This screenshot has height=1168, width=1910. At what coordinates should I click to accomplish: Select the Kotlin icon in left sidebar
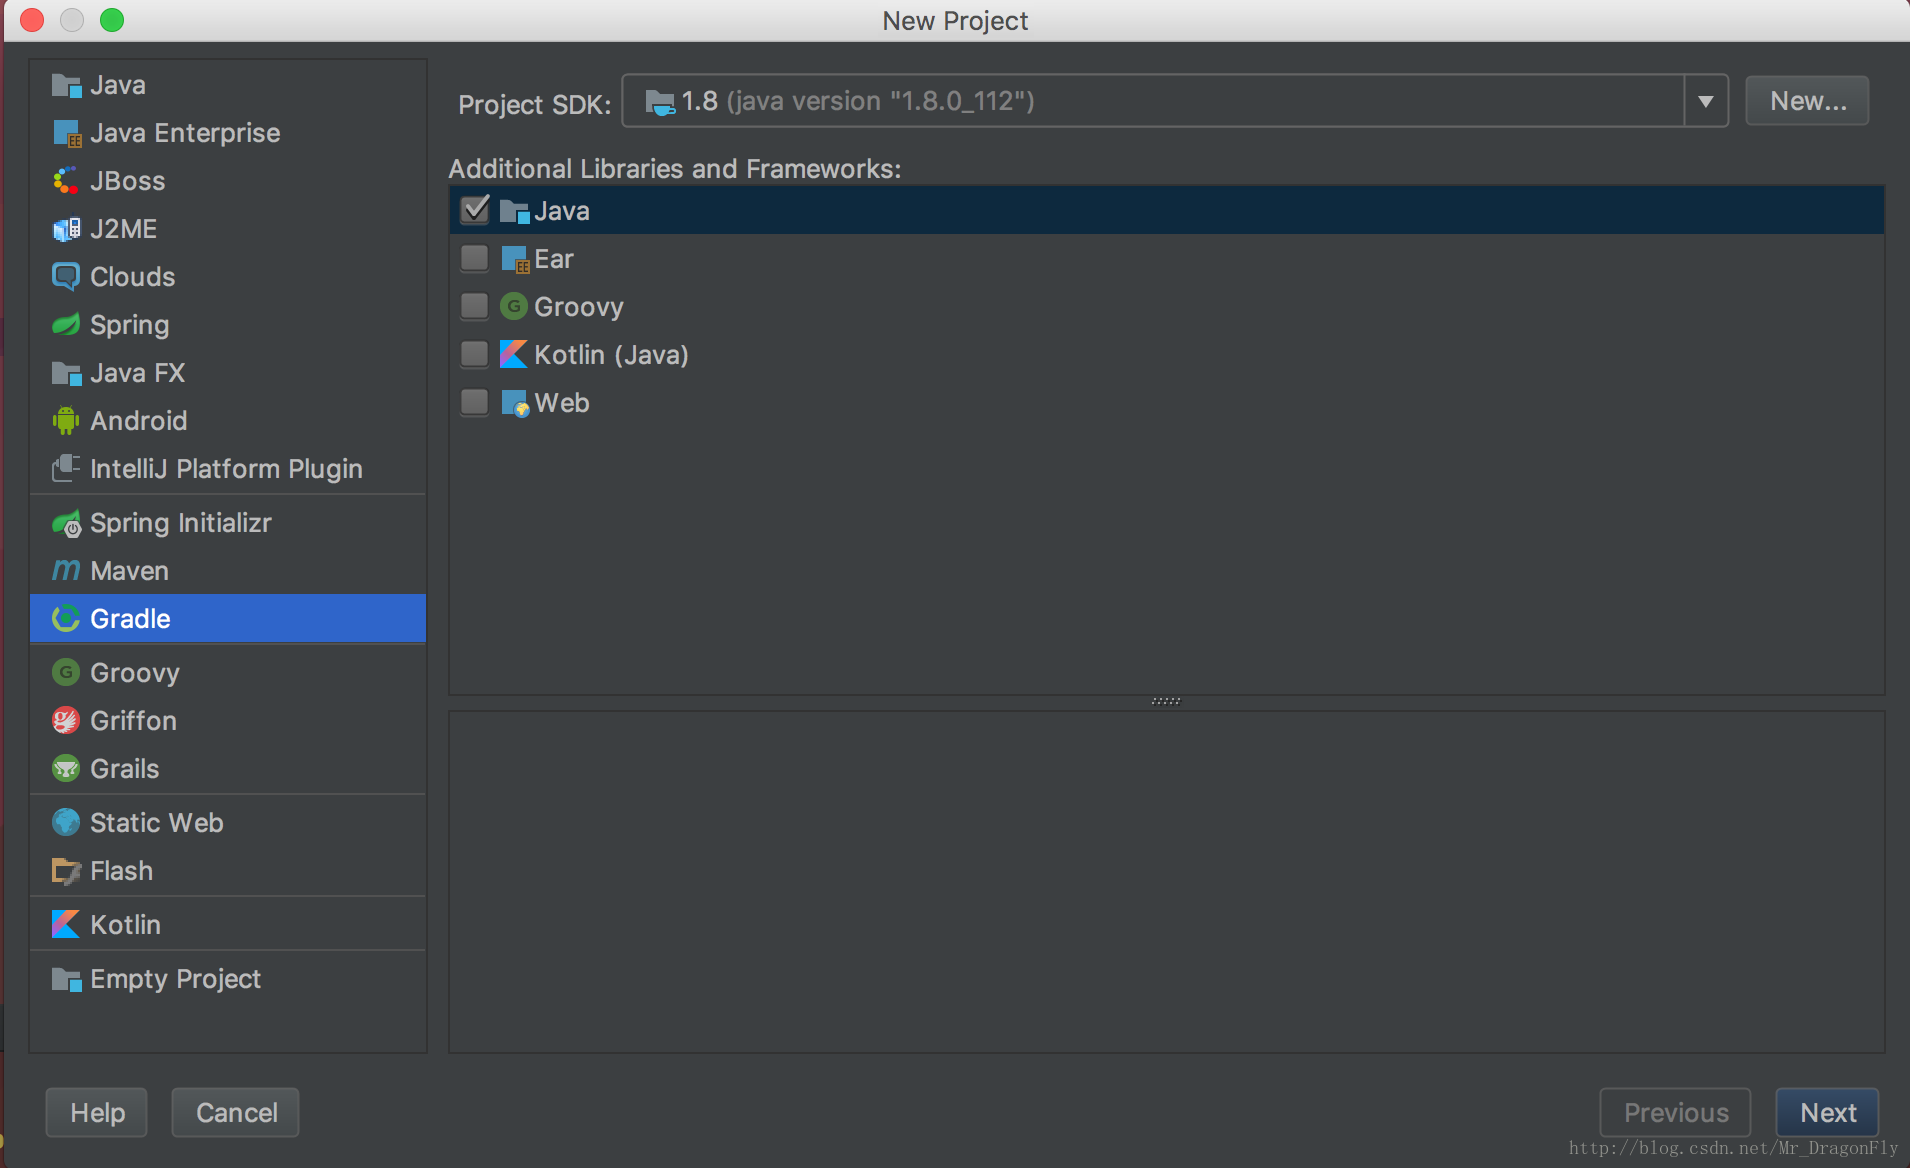click(x=66, y=925)
